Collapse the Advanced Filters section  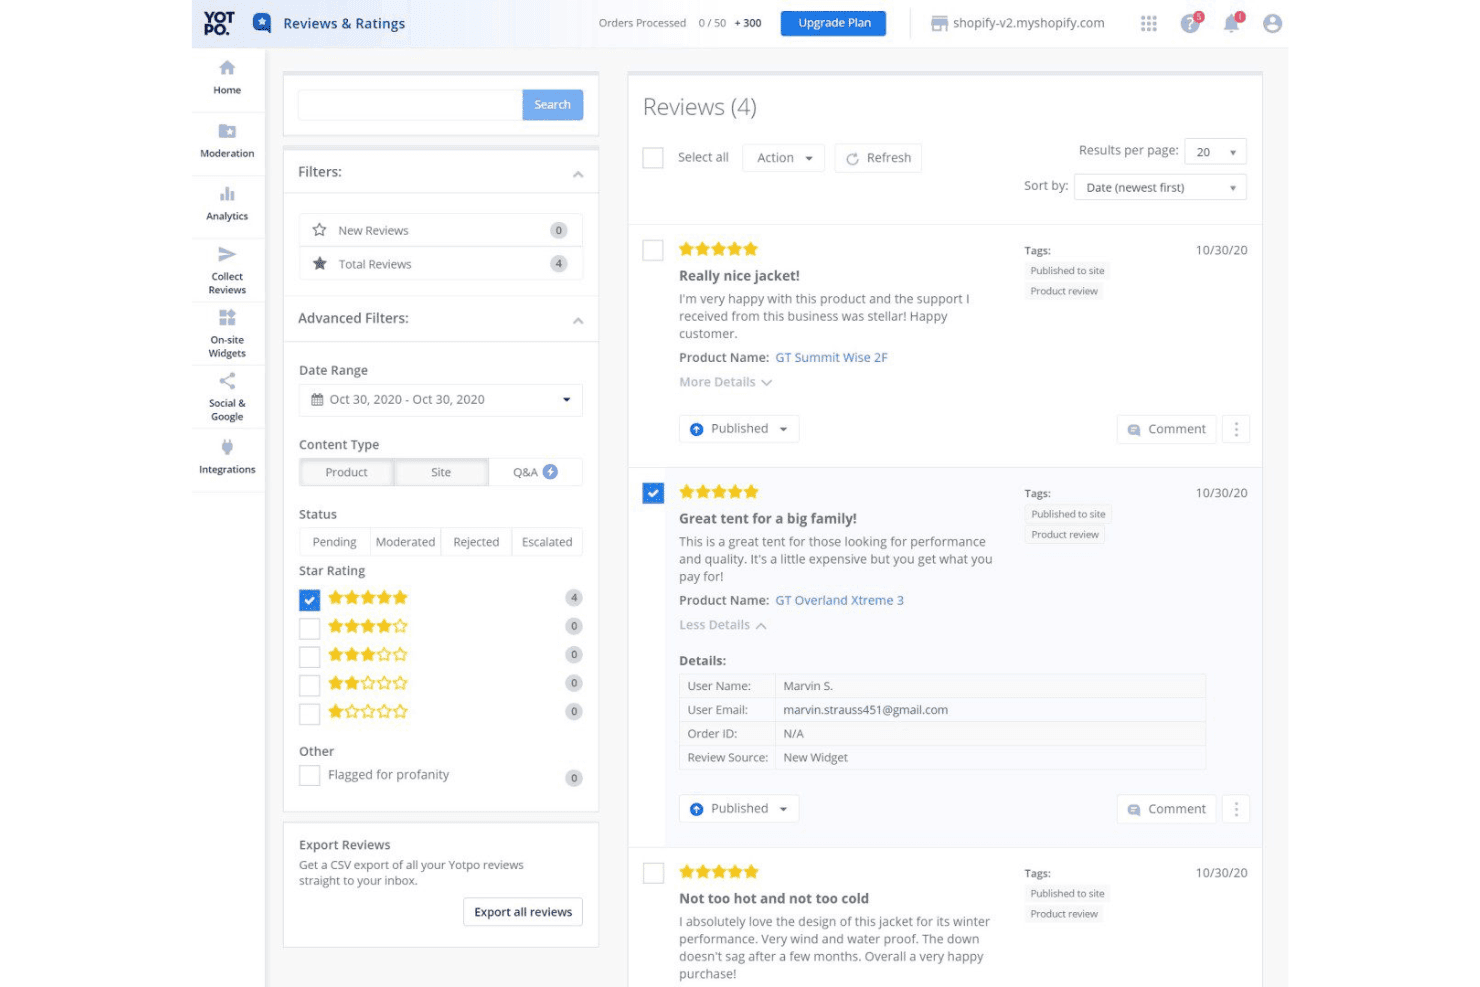click(x=578, y=320)
